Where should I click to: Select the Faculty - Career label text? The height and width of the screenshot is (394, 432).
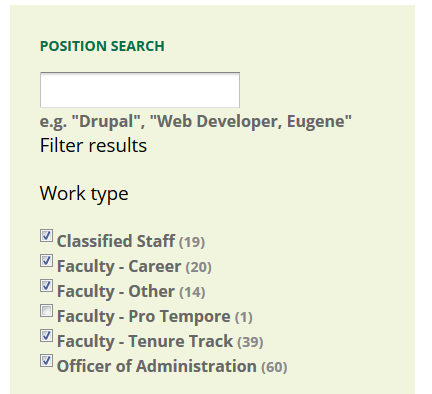point(119,266)
